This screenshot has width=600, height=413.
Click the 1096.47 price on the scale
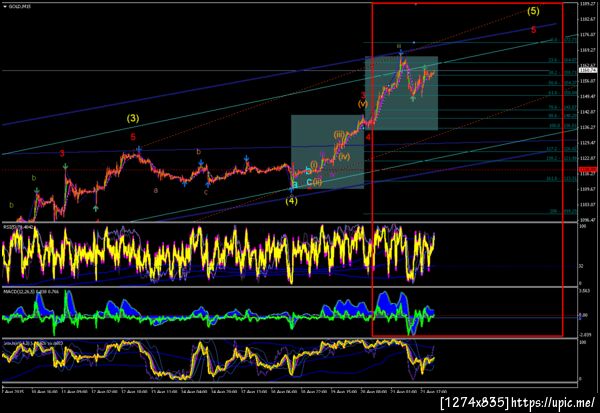point(587,220)
